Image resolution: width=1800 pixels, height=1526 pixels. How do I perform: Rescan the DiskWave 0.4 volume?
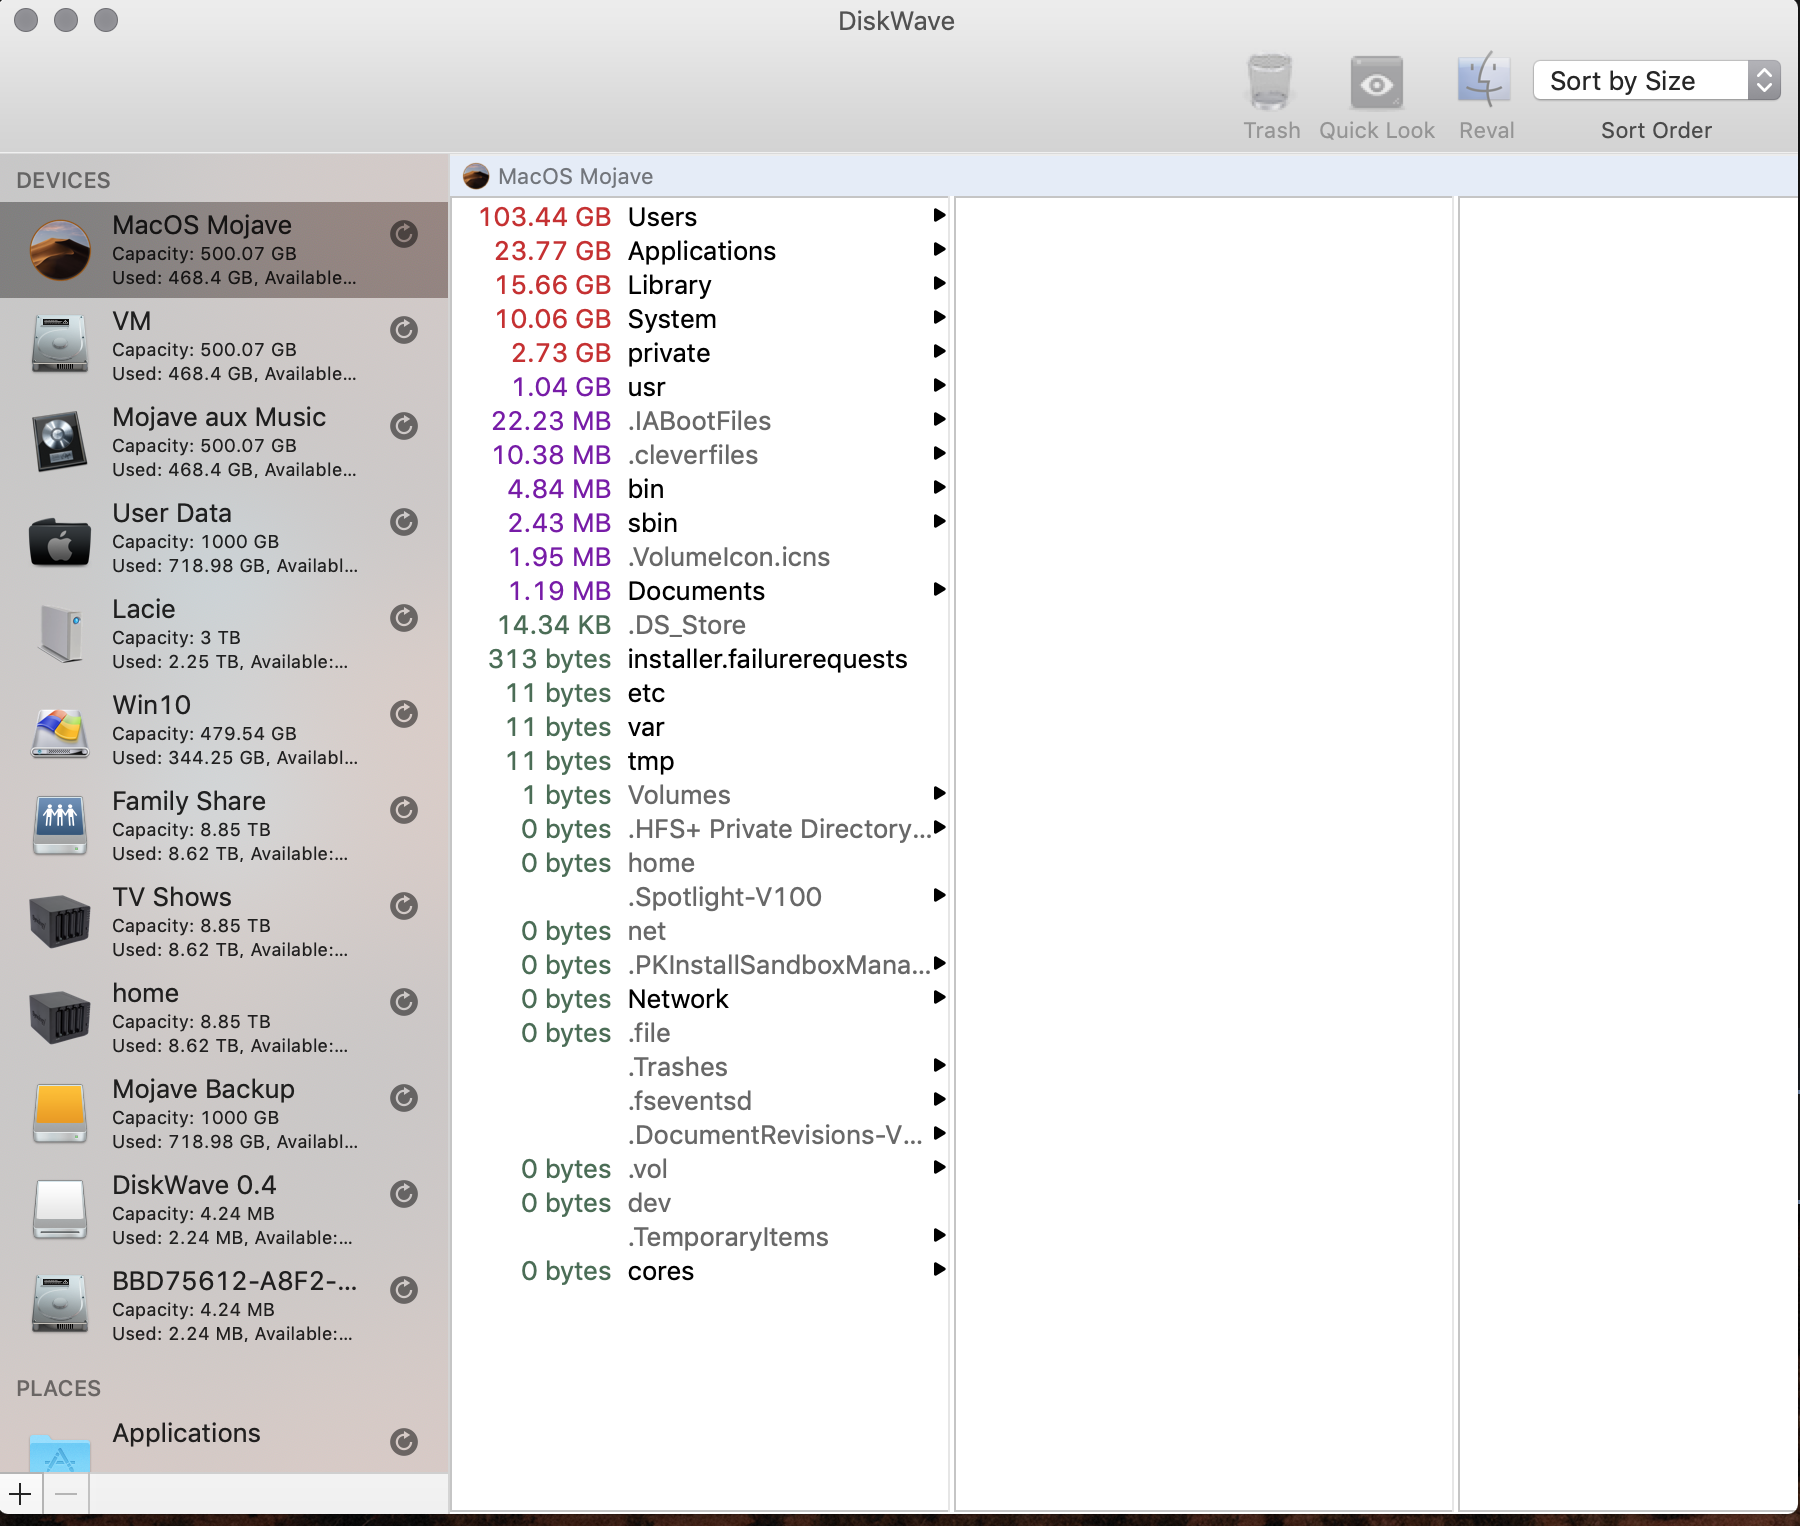[404, 1194]
